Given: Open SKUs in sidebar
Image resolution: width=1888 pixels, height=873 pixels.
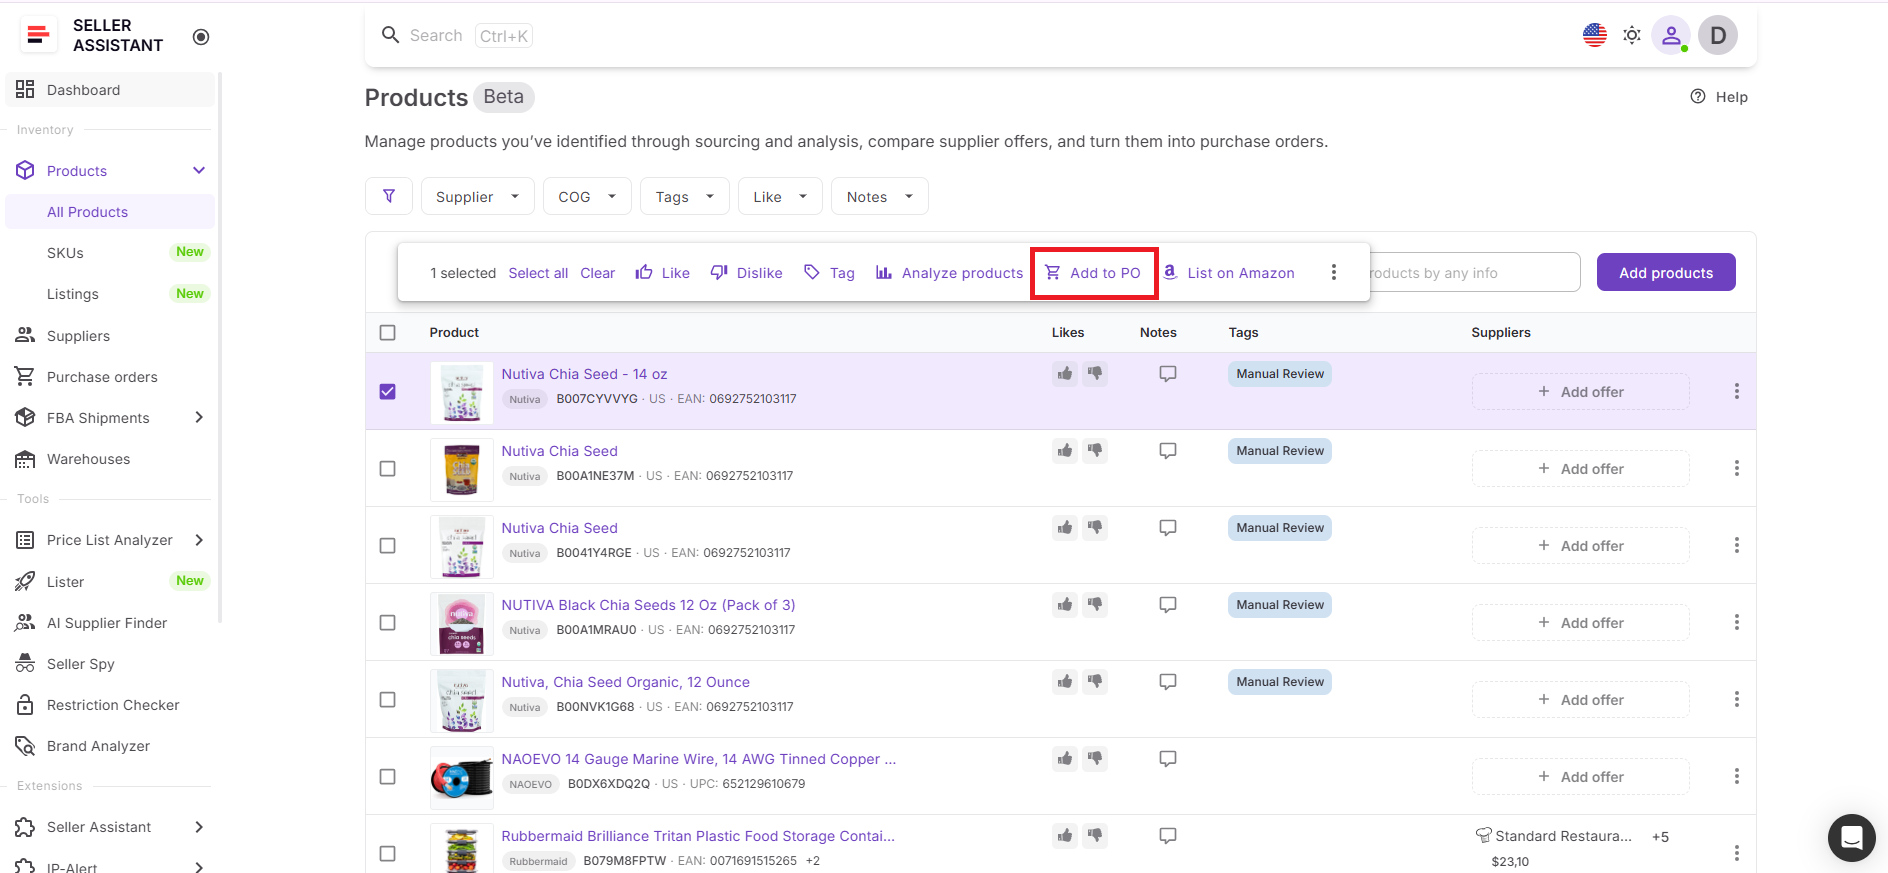Looking at the screenshot, I should click(x=110, y=253).
